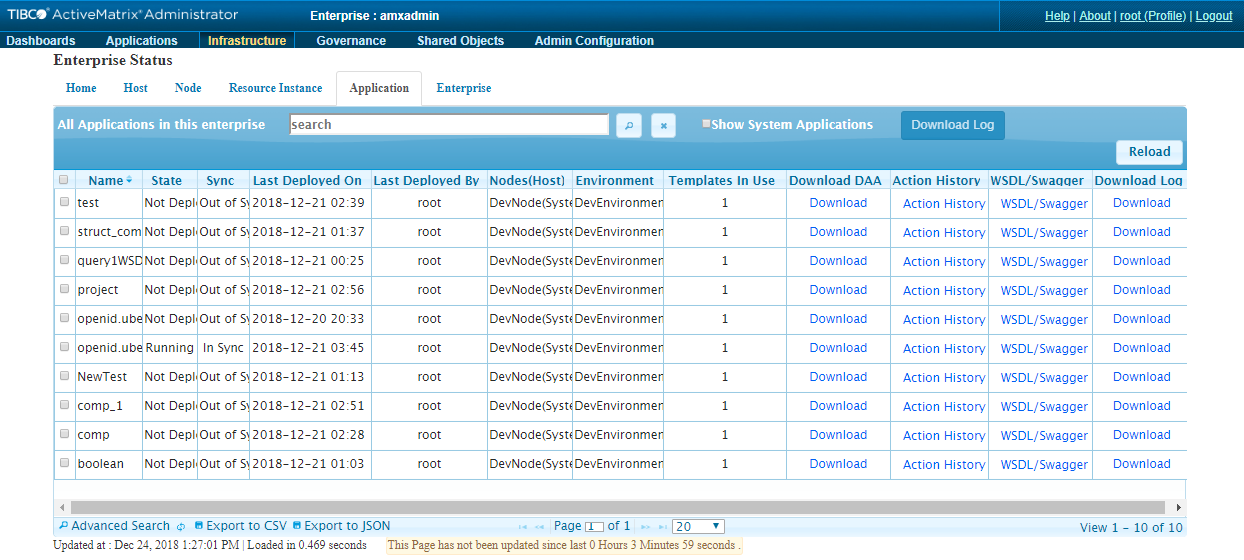Click the Name column sort arrow

tap(129, 181)
